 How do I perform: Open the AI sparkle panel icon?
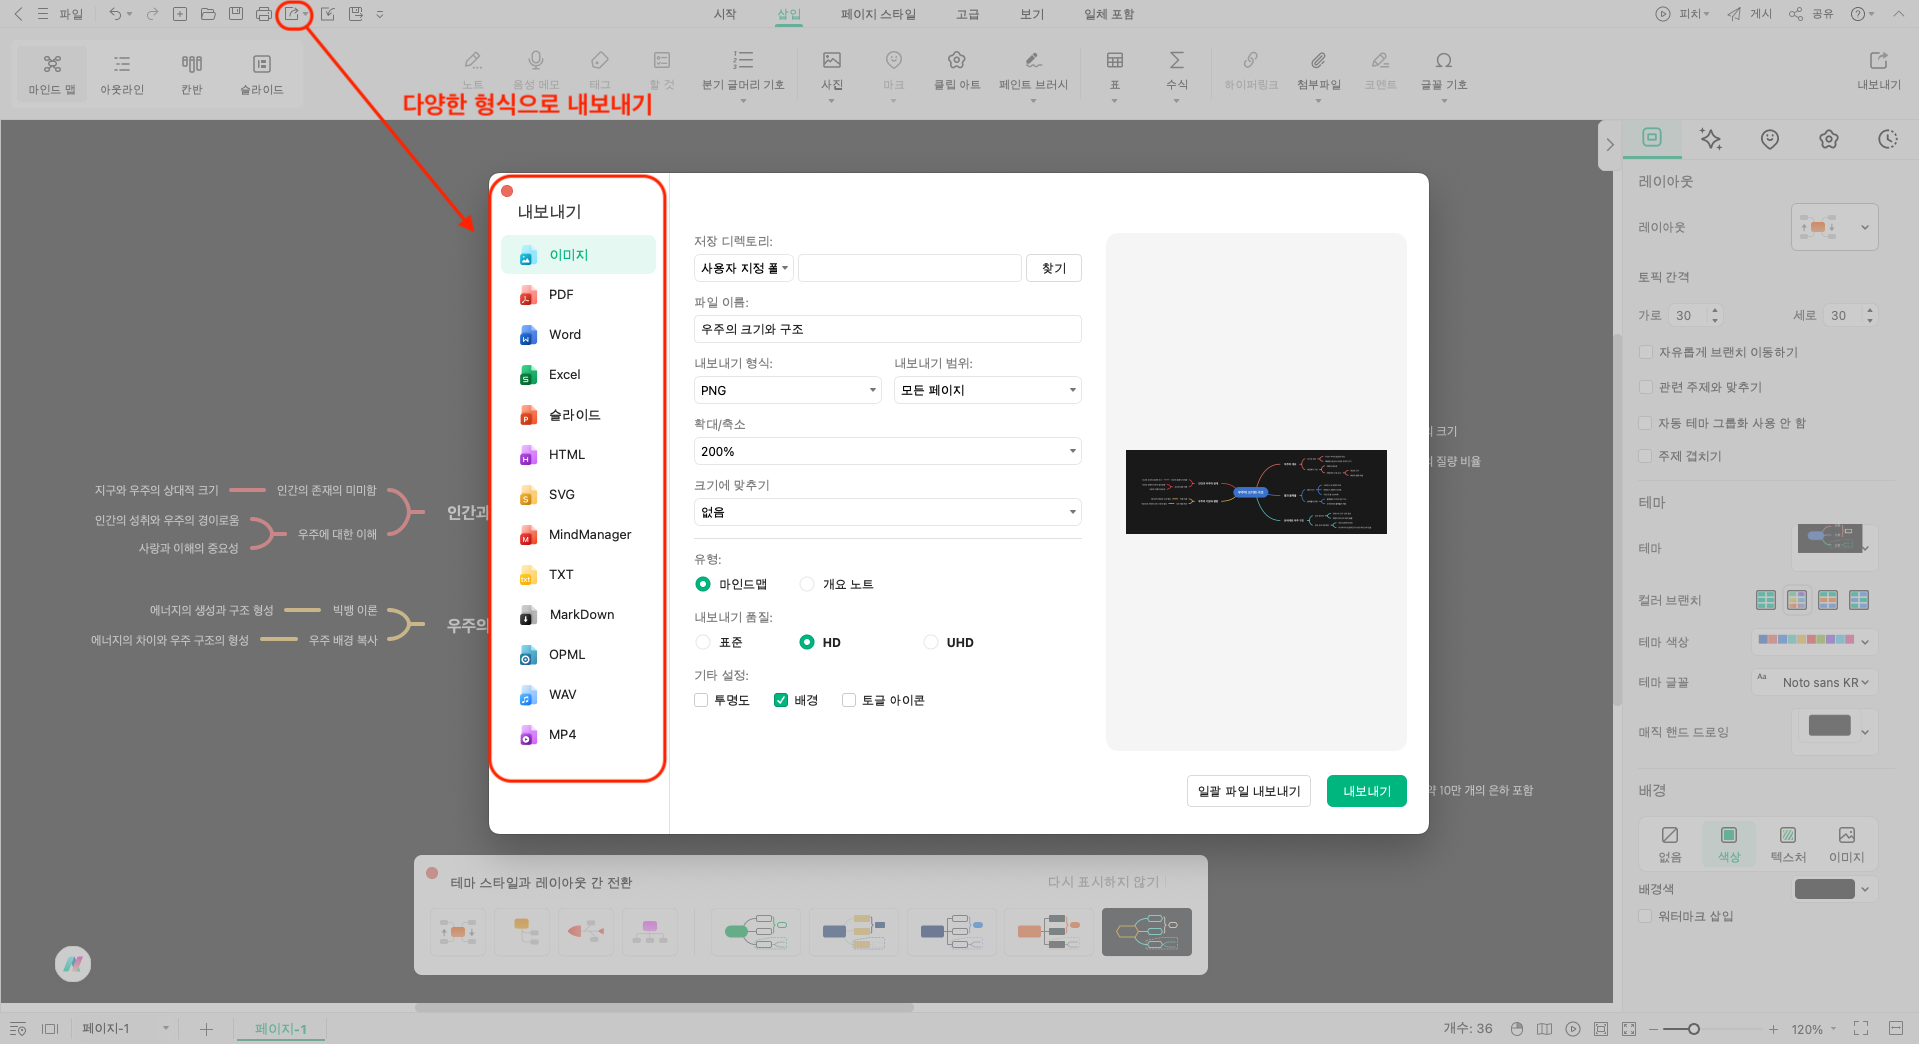point(1710,139)
